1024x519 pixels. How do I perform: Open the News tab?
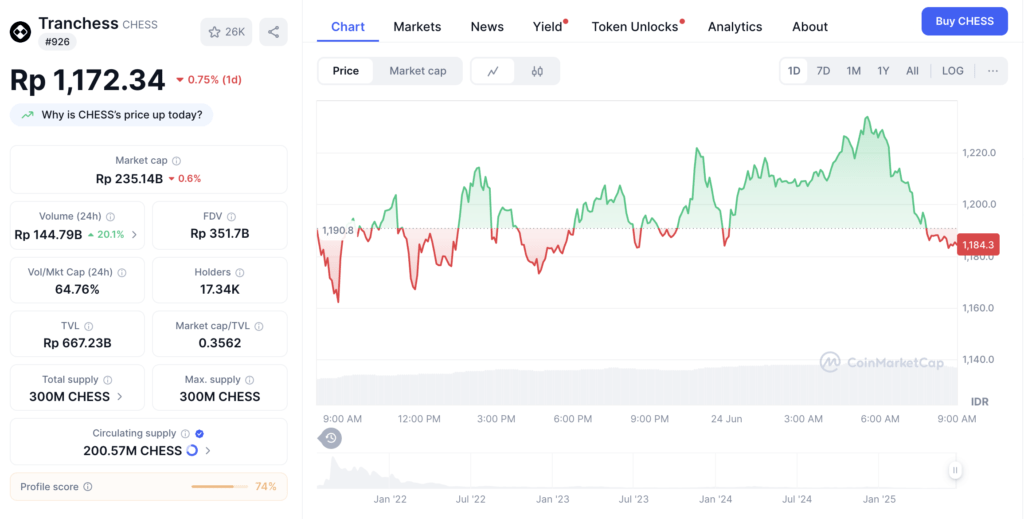point(487,27)
